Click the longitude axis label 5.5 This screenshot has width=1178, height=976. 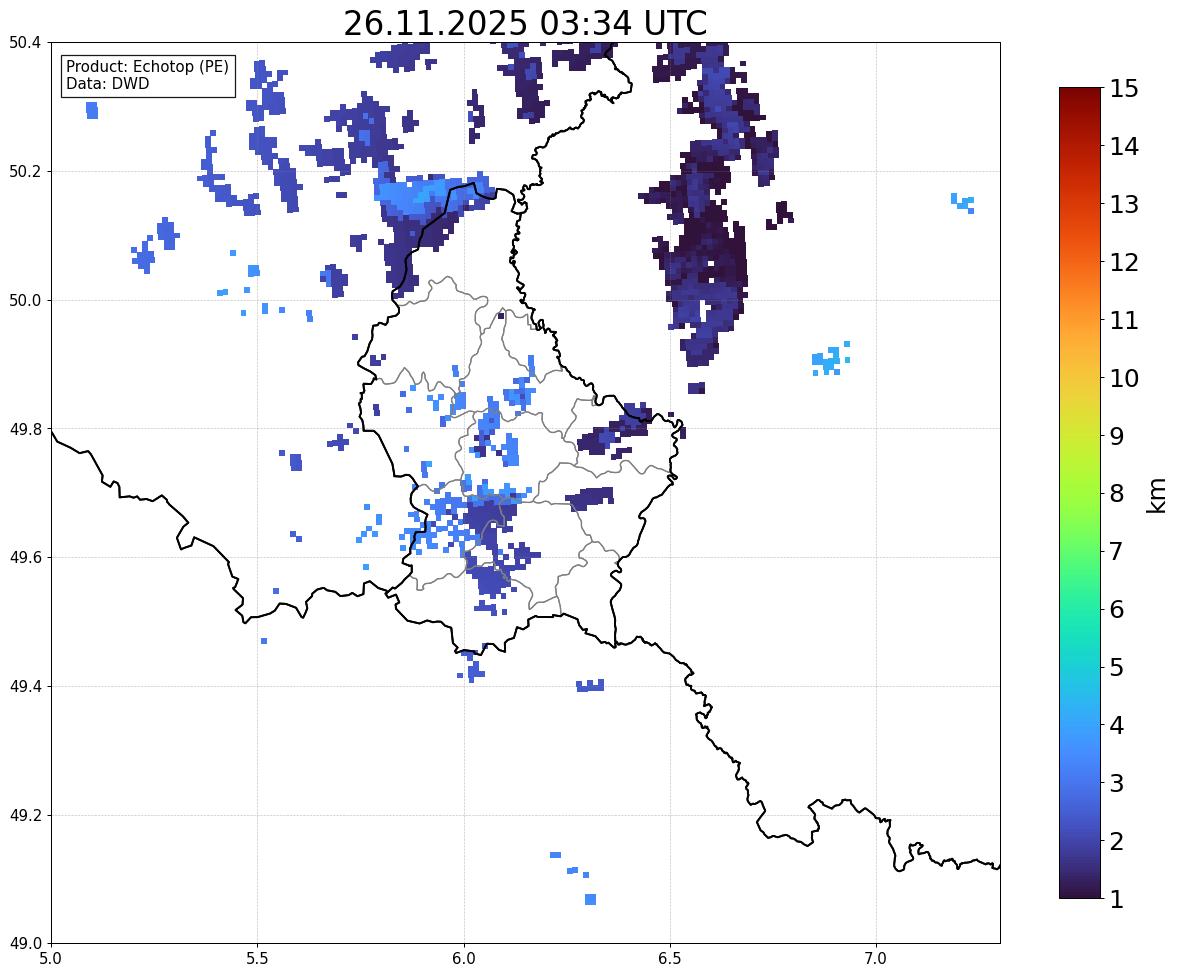pos(258,959)
